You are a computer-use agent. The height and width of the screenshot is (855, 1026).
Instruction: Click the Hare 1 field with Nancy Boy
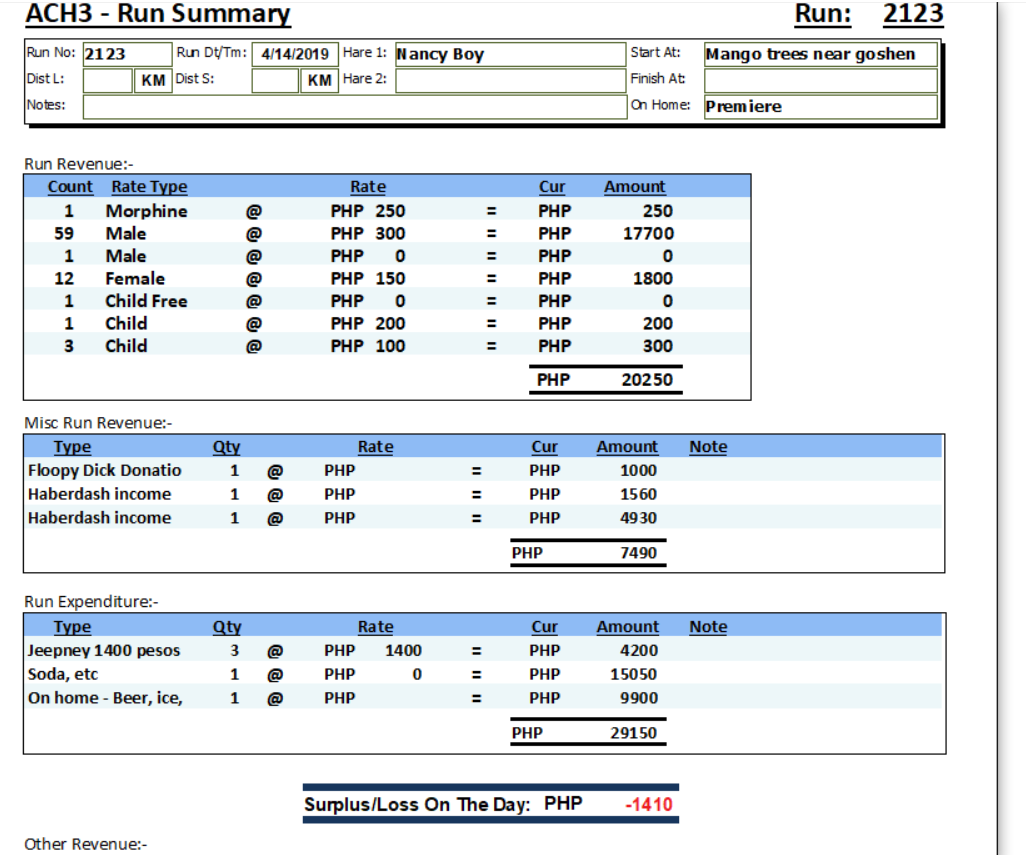tap(509, 54)
